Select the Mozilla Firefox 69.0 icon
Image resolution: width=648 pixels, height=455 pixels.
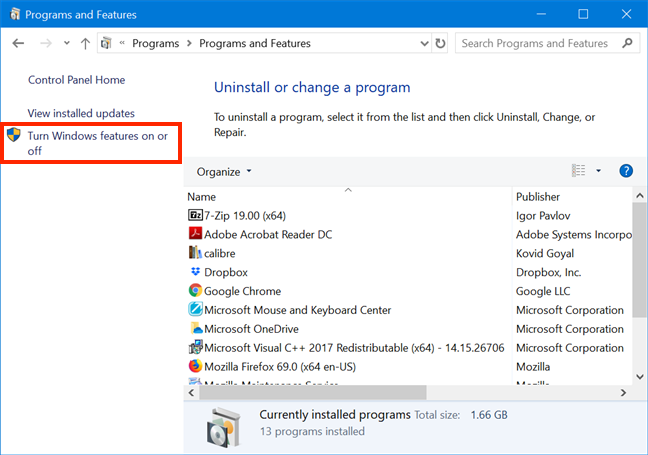(x=195, y=366)
